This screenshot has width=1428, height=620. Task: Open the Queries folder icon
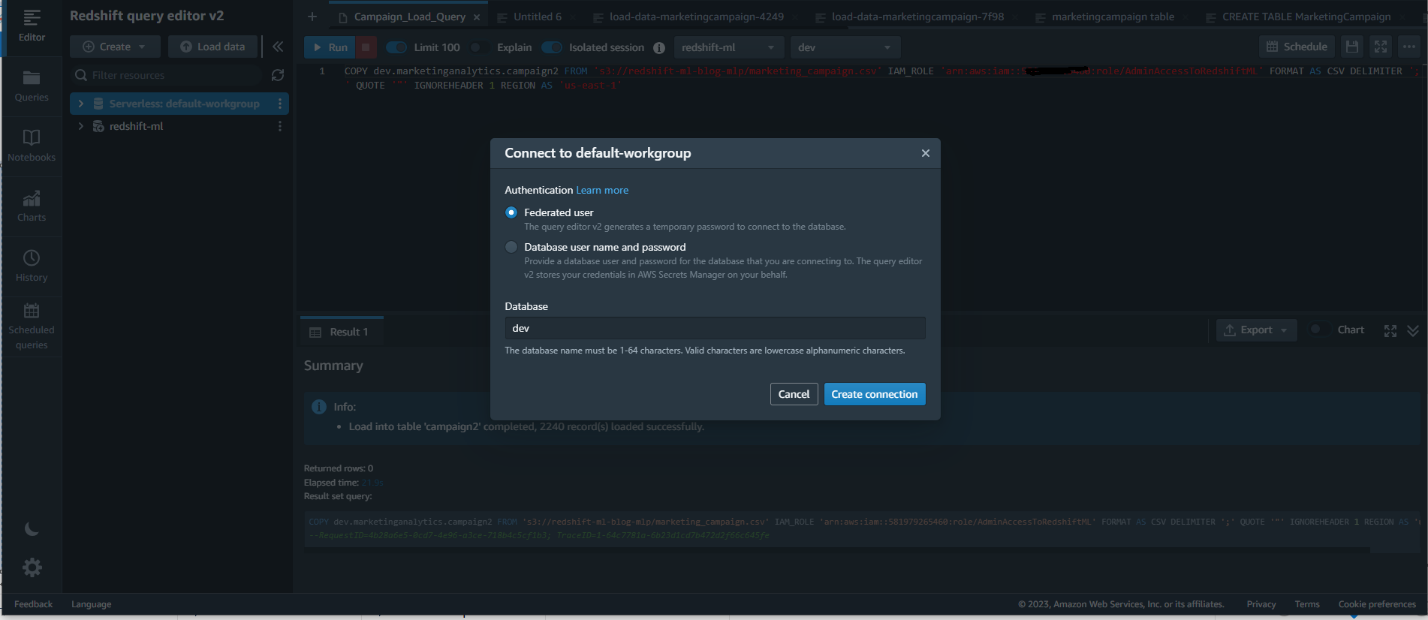32,78
